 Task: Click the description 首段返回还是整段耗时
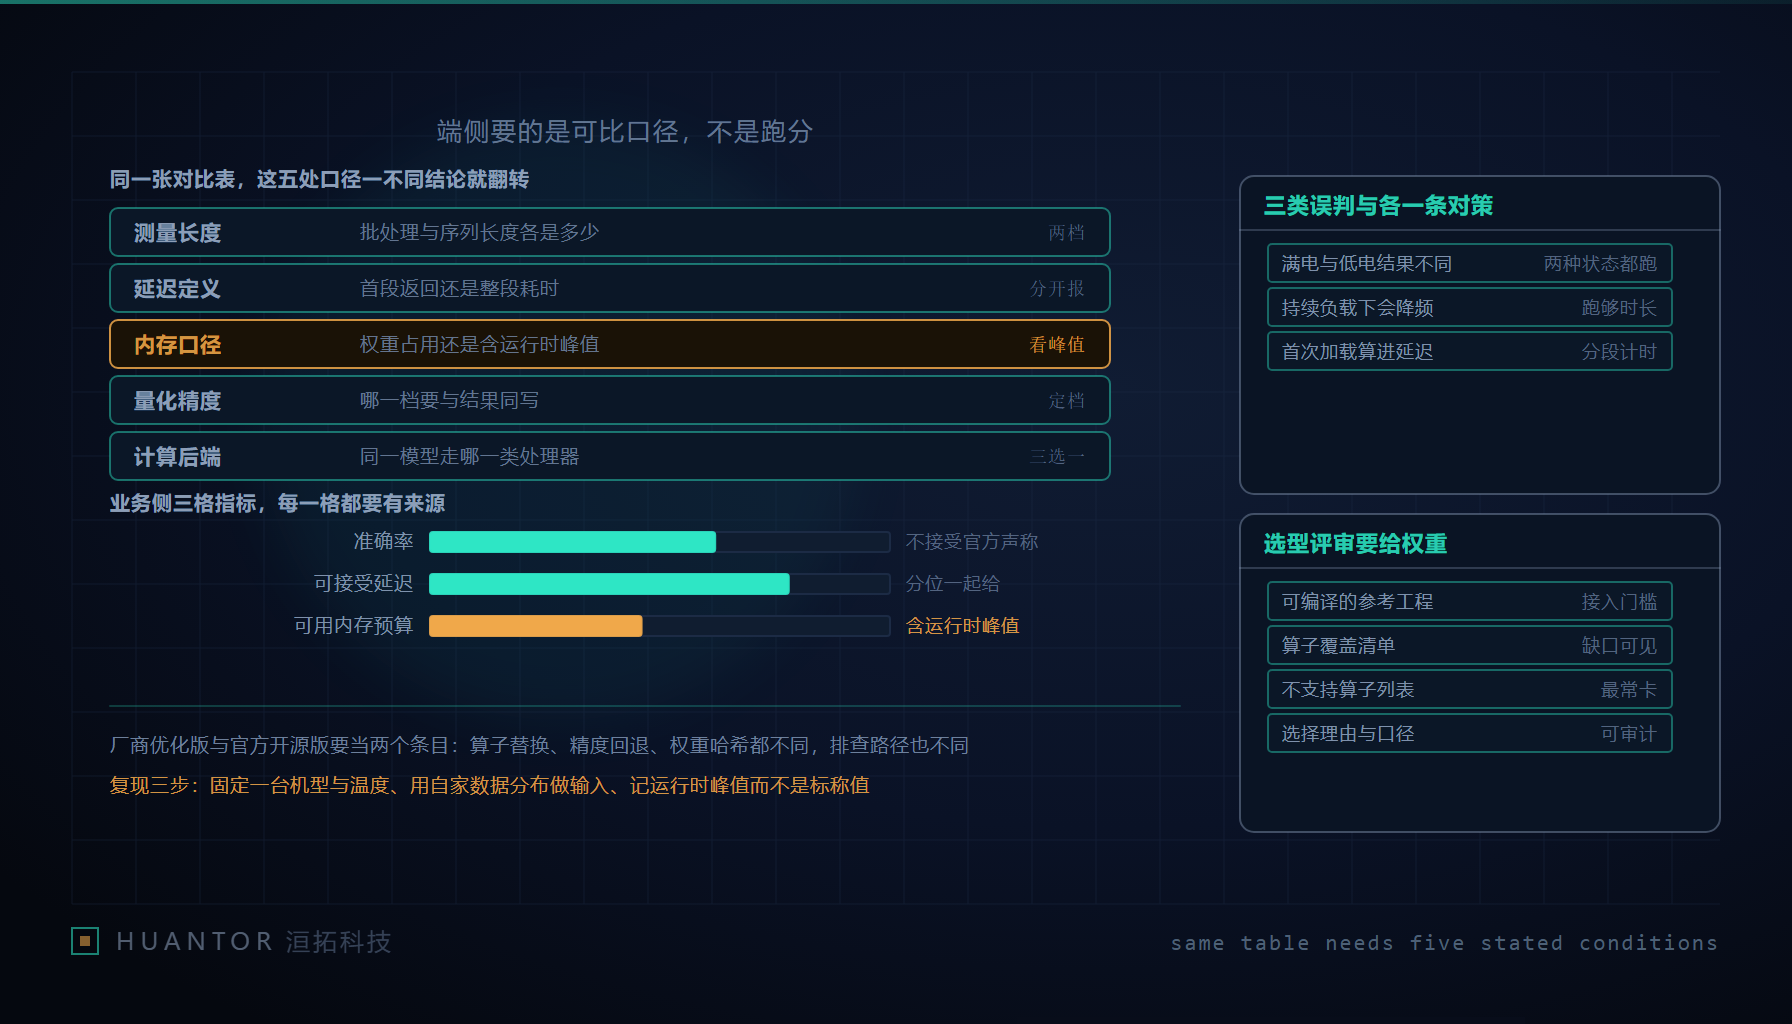click(459, 288)
